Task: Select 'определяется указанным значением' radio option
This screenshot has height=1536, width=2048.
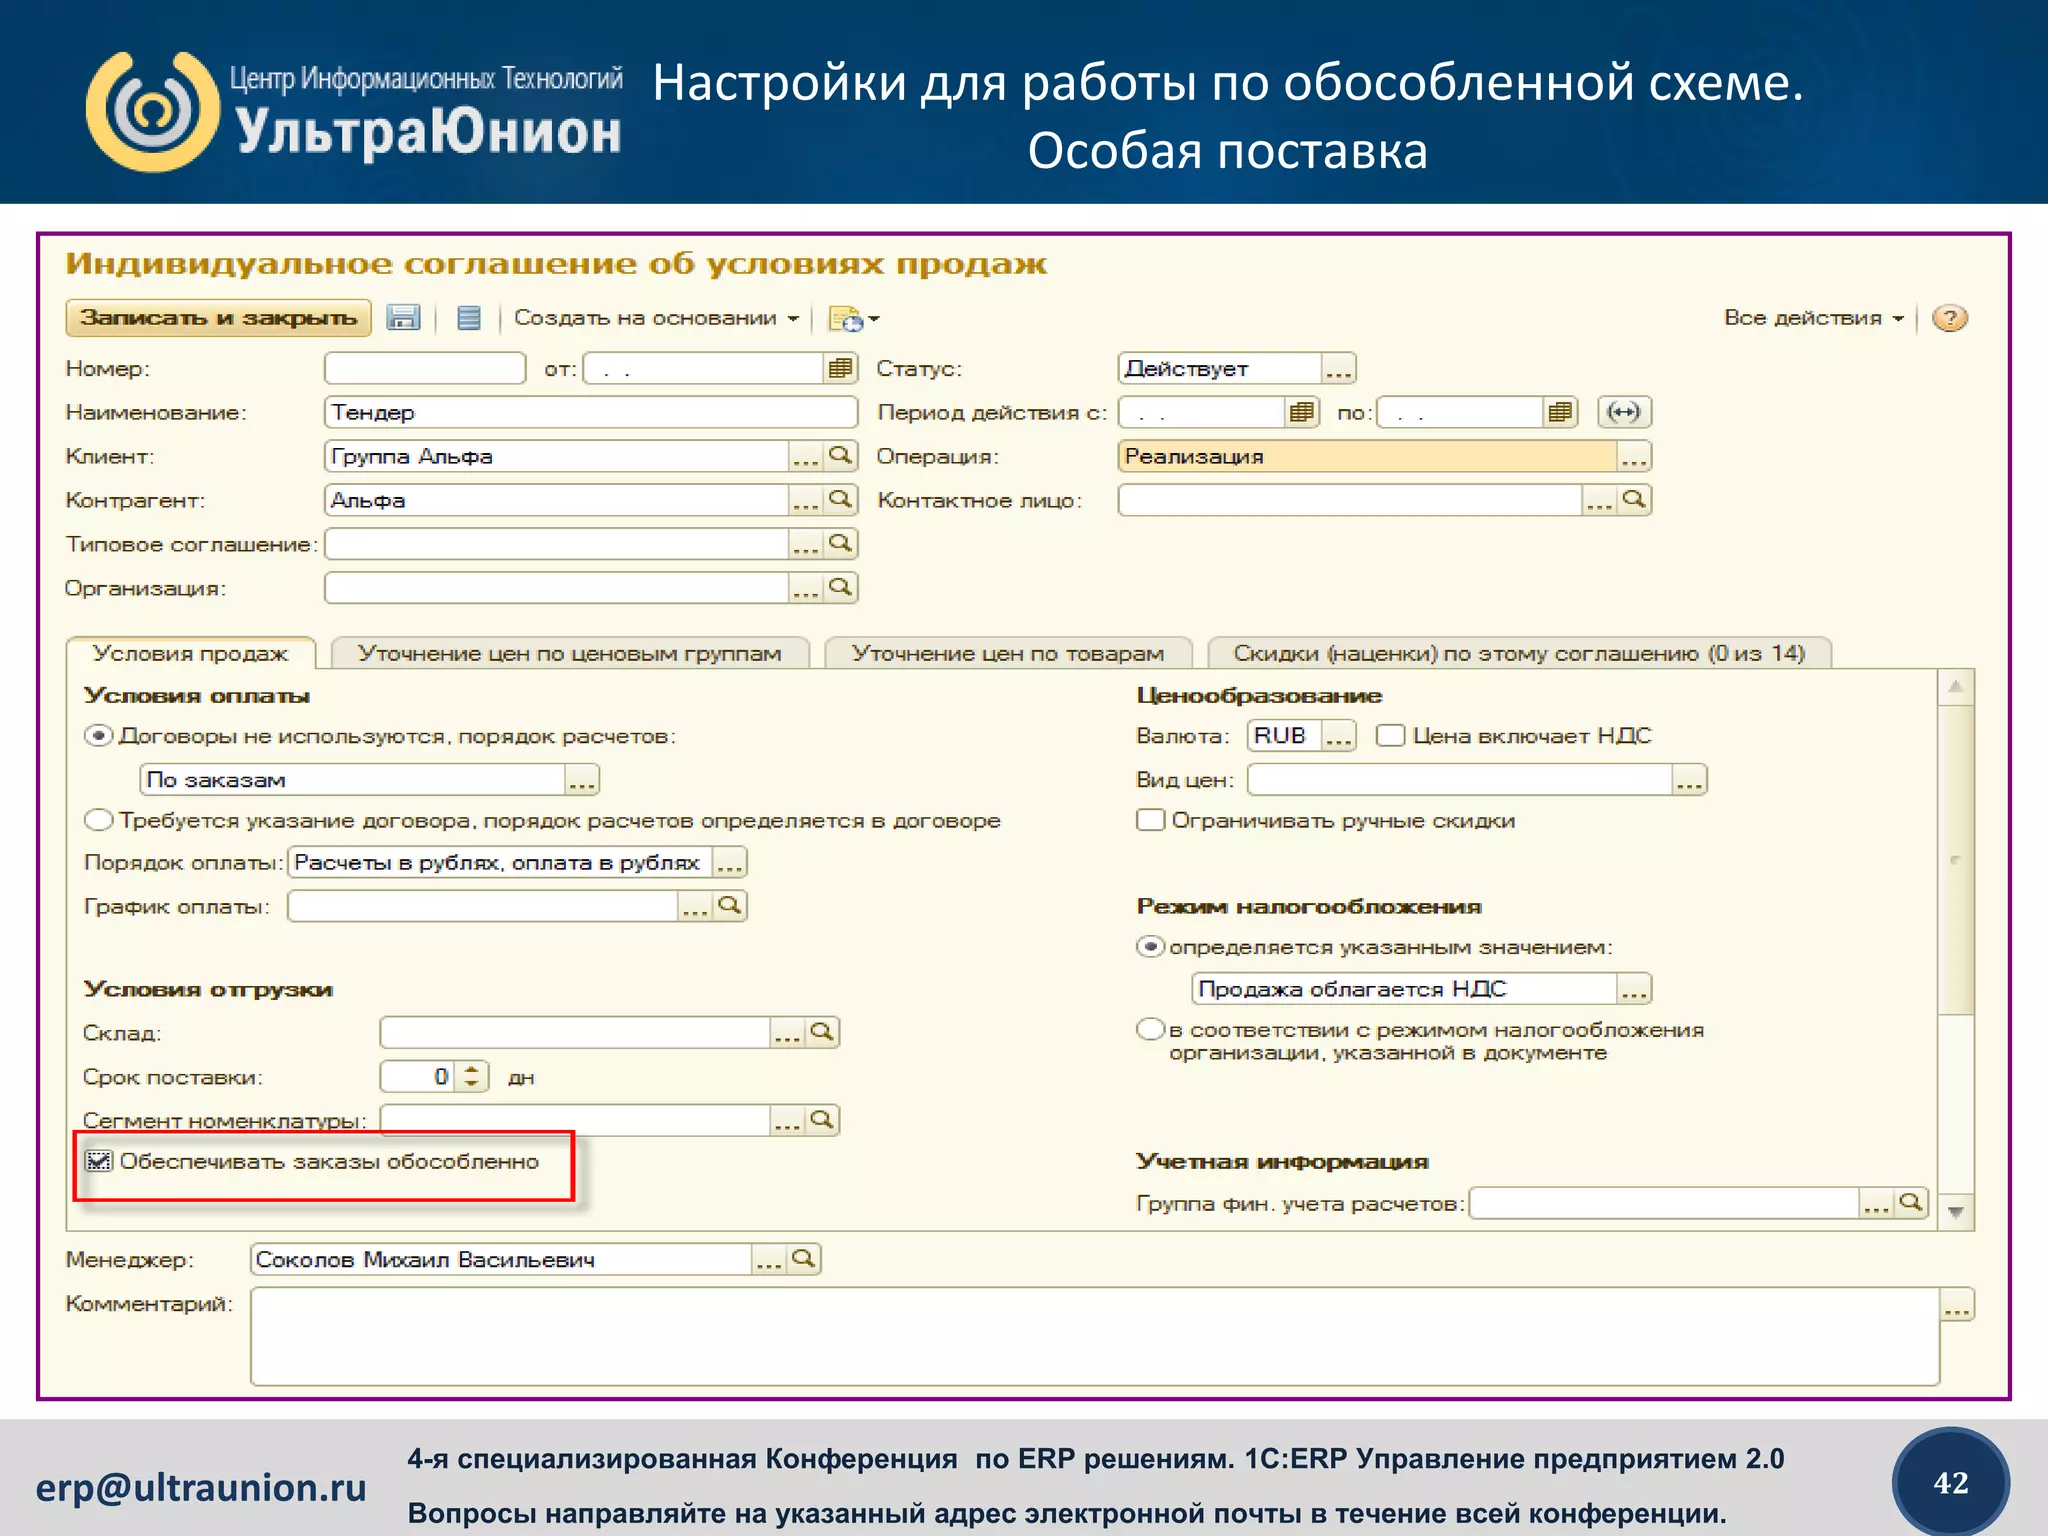Action: pyautogui.click(x=1151, y=946)
